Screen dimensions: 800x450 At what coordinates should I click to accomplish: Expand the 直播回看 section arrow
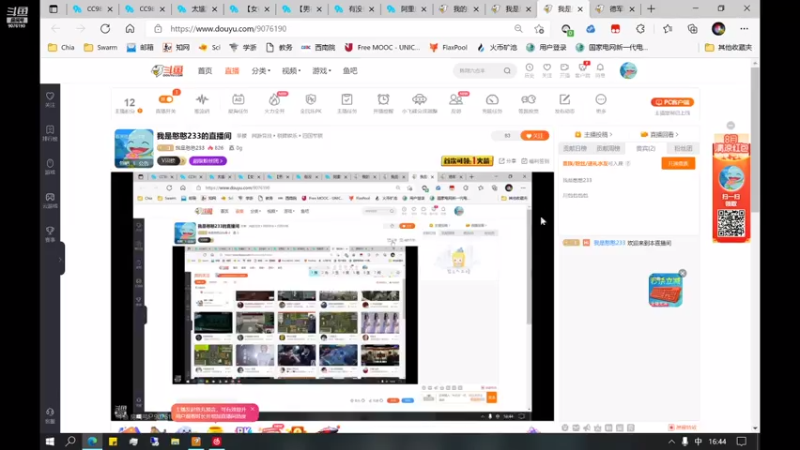(677, 135)
